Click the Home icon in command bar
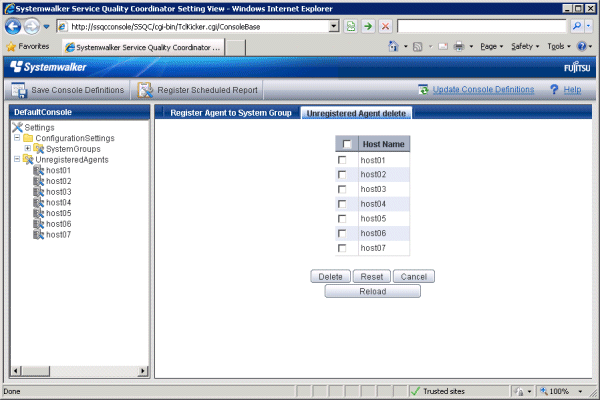600x400 pixels. coord(393,46)
